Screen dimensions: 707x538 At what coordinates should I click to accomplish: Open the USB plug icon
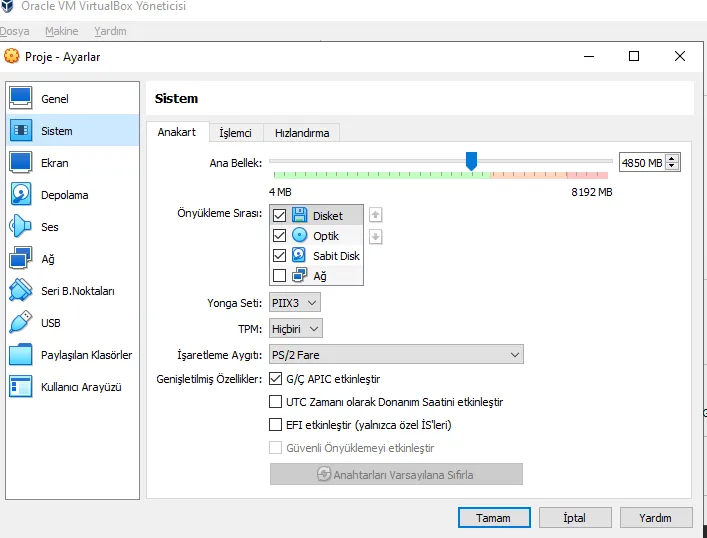[x=20, y=322]
